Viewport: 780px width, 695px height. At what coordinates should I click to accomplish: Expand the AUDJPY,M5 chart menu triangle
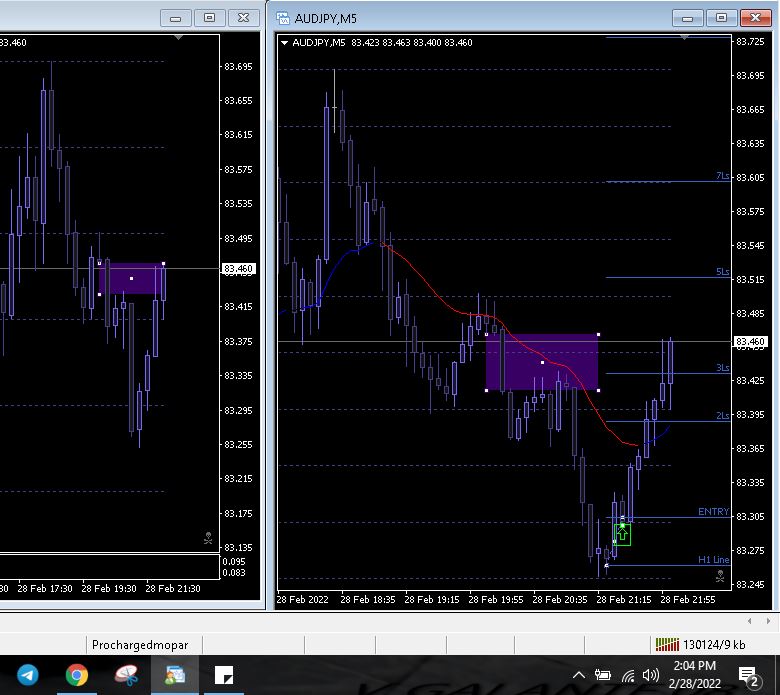tap(285, 43)
